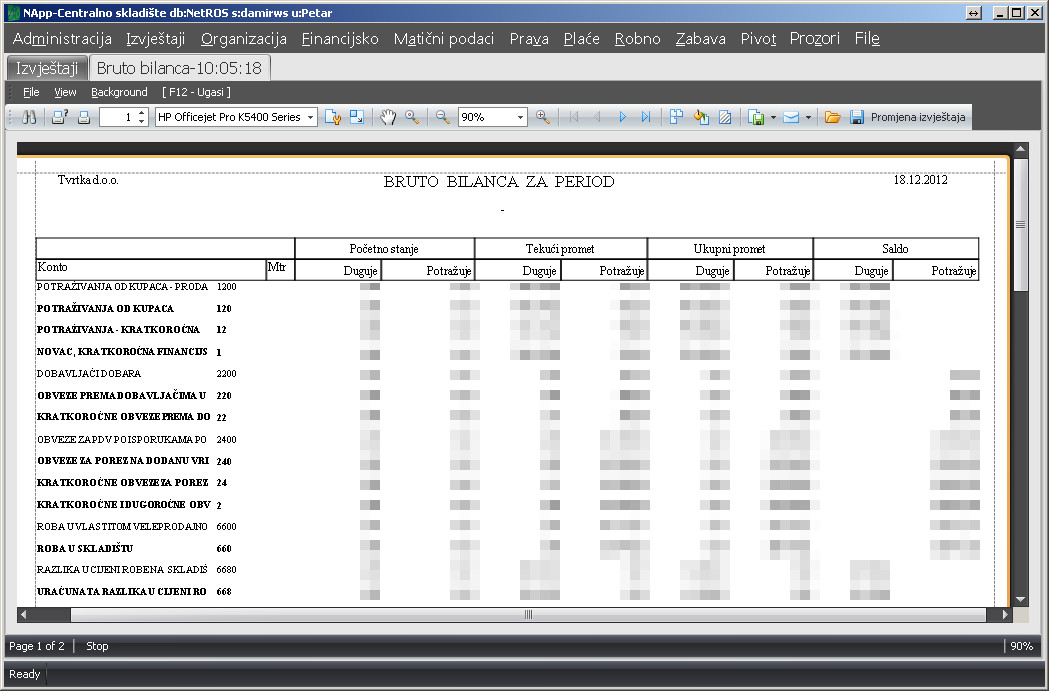Click the print icon in toolbar
1049x691 pixels.
[x=84, y=117]
